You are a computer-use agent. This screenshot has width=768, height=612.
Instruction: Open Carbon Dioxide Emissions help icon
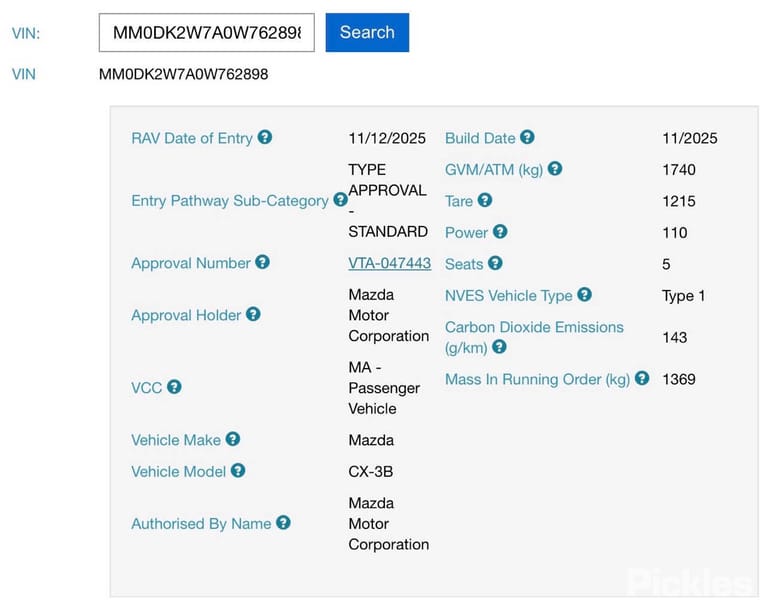pyautogui.click(x=499, y=347)
